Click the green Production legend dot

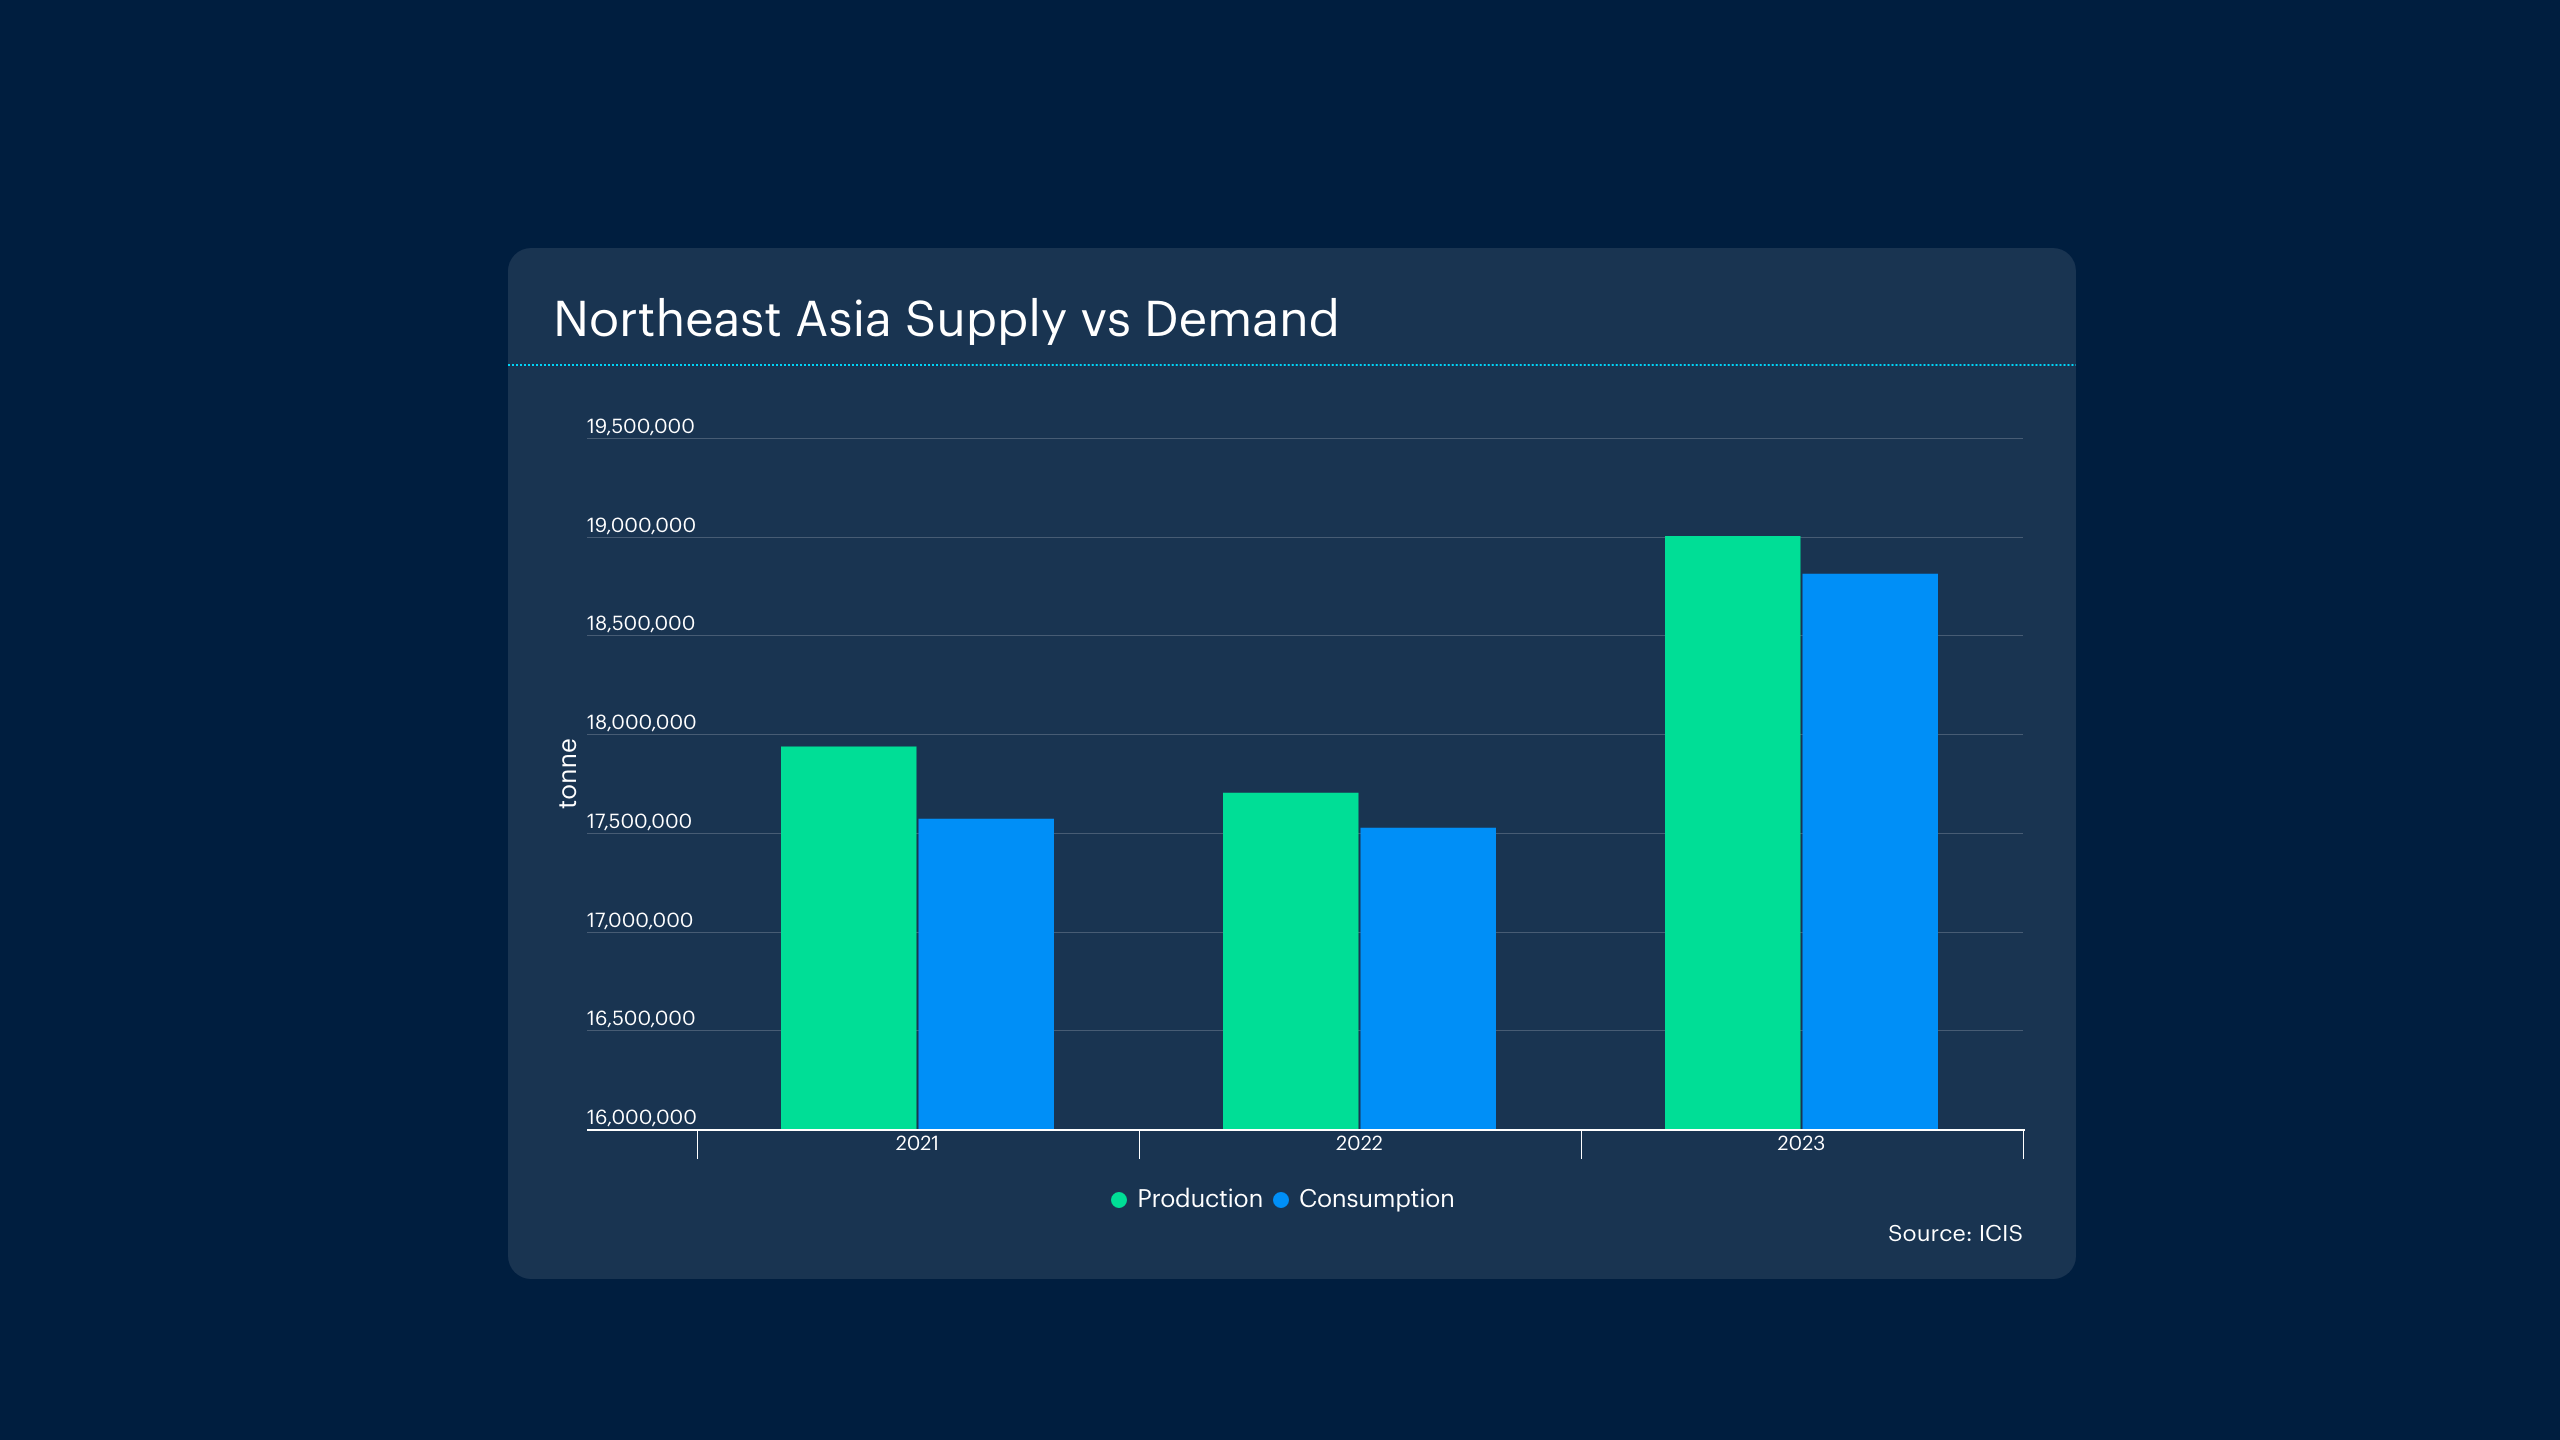1119,1199
